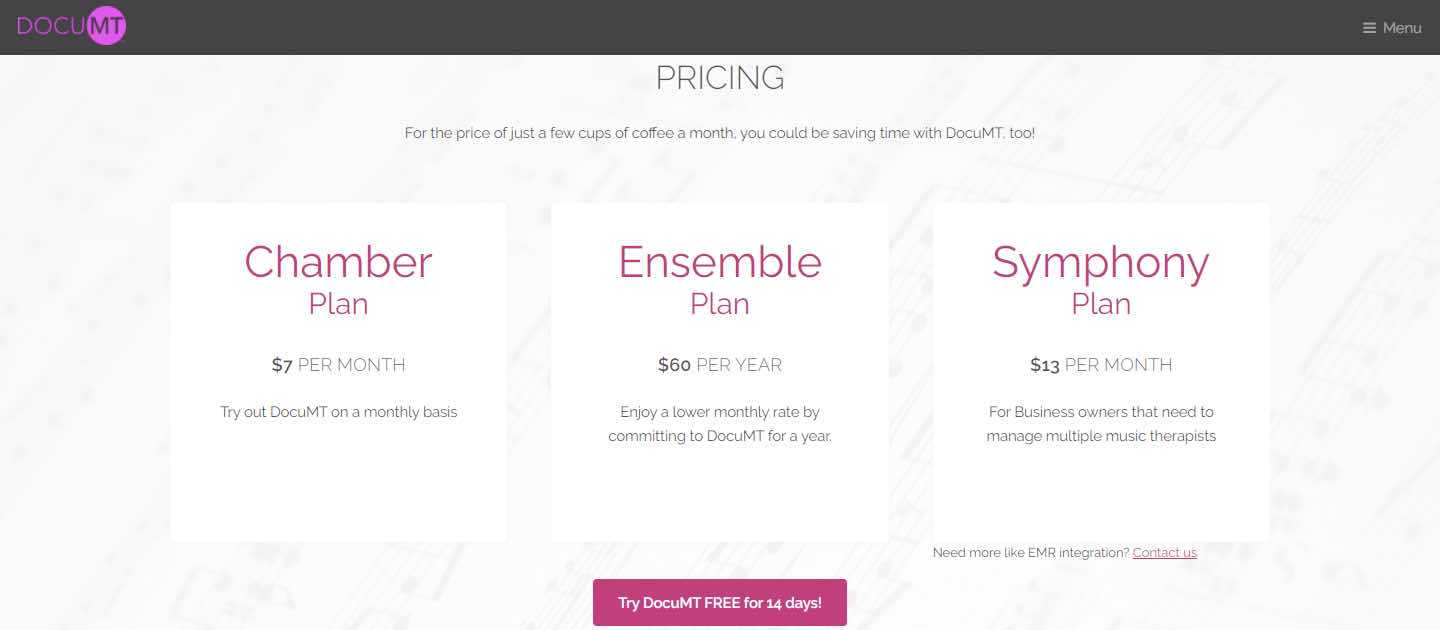Click the word Plan under Ensemble
Image resolution: width=1440 pixels, height=630 pixels.
tap(720, 304)
